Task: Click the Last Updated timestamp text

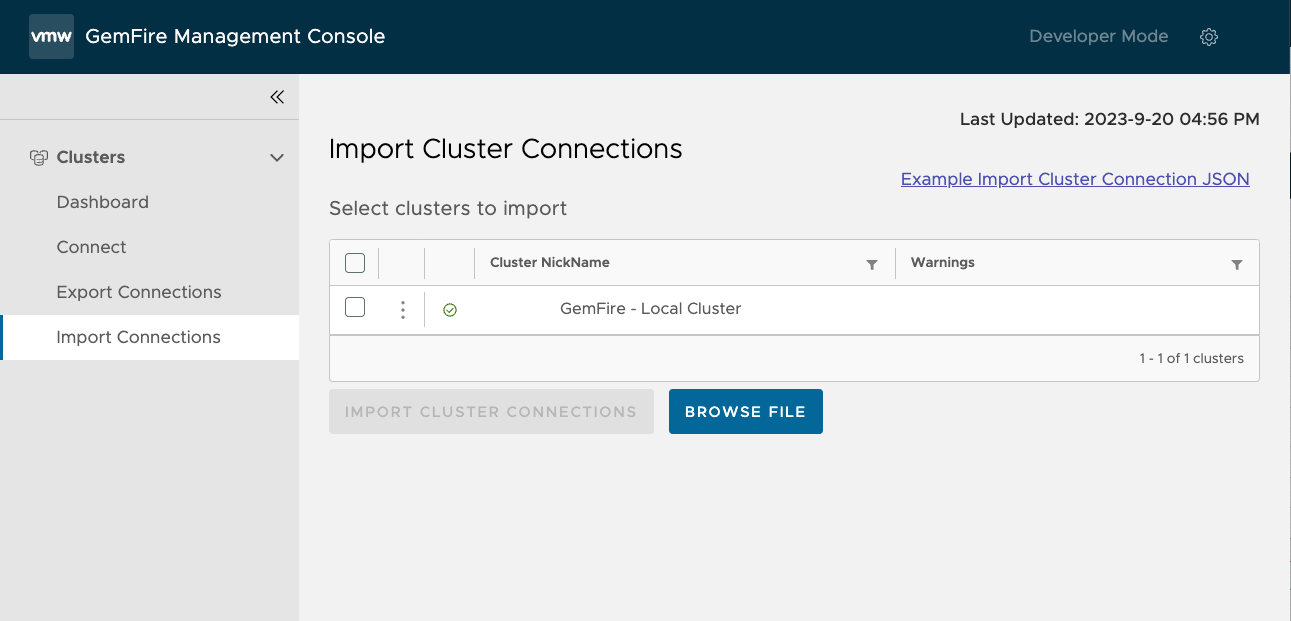Action: pyautogui.click(x=1110, y=119)
